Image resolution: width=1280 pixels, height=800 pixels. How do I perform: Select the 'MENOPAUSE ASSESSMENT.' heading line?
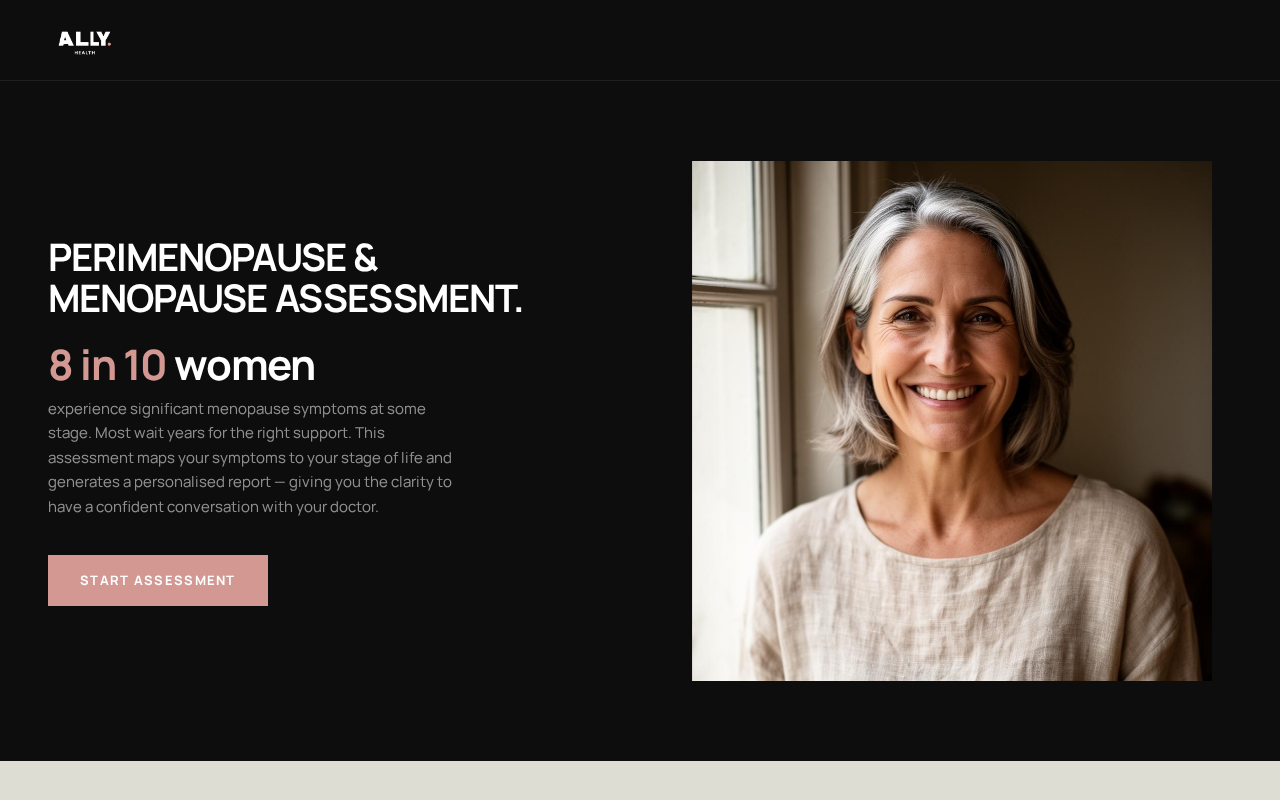(x=285, y=299)
